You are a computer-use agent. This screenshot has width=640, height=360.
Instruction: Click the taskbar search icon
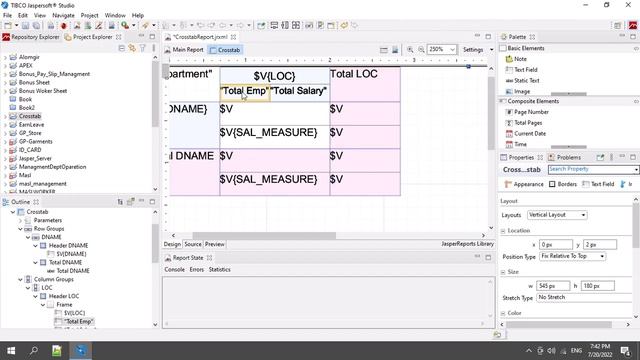point(34,351)
